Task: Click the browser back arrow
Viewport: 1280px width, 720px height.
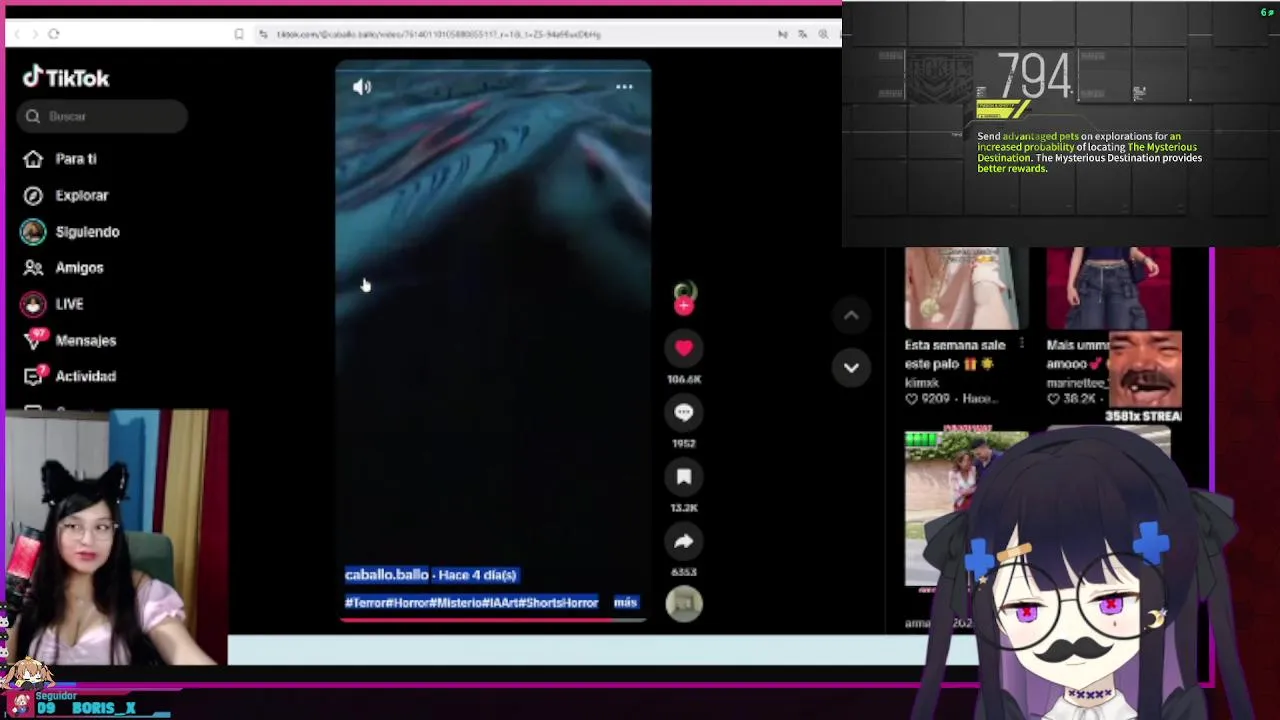Action: click(18, 34)
